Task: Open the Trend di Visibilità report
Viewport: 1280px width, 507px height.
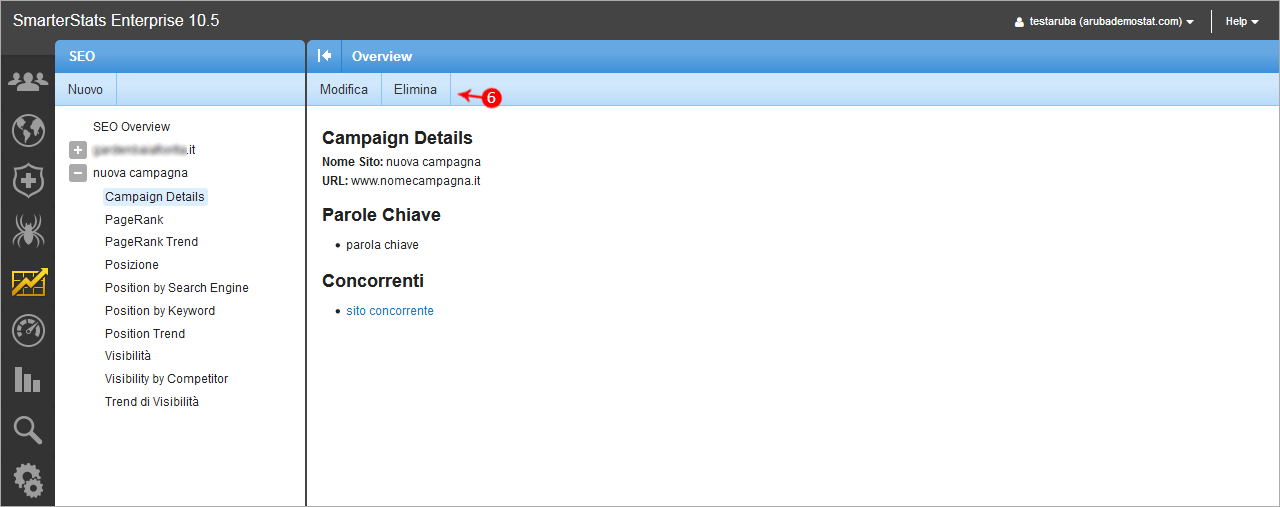Action: (152, 402)
